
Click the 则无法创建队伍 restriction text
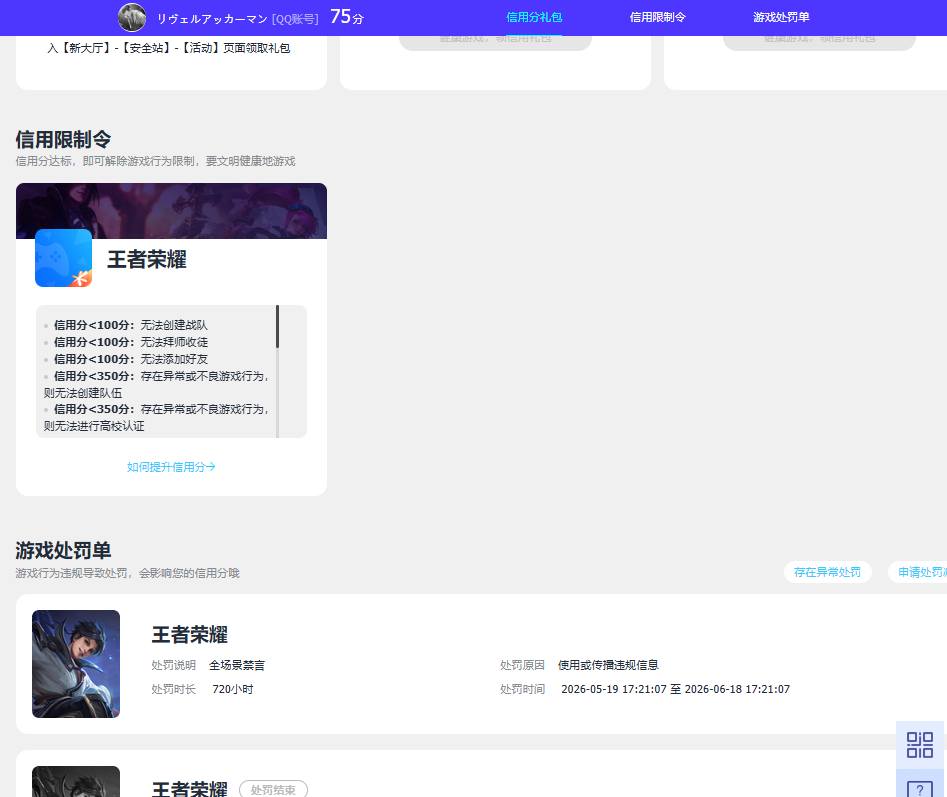[x=83, y=393]
